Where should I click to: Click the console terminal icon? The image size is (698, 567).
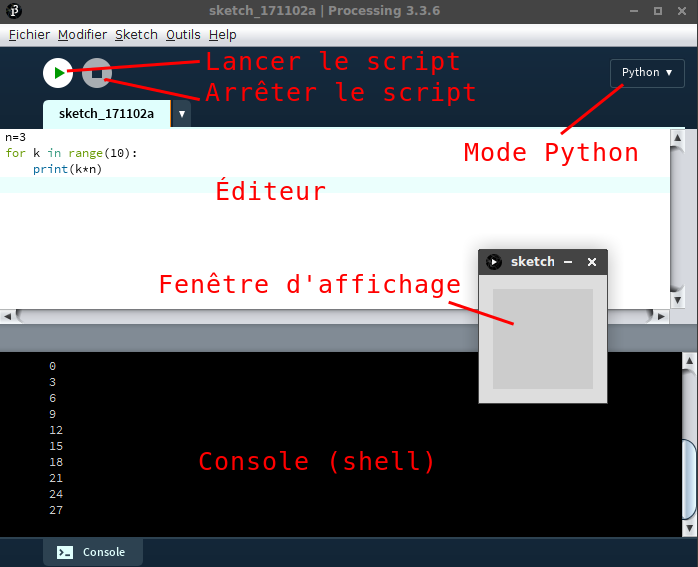(x=65, y=552)
